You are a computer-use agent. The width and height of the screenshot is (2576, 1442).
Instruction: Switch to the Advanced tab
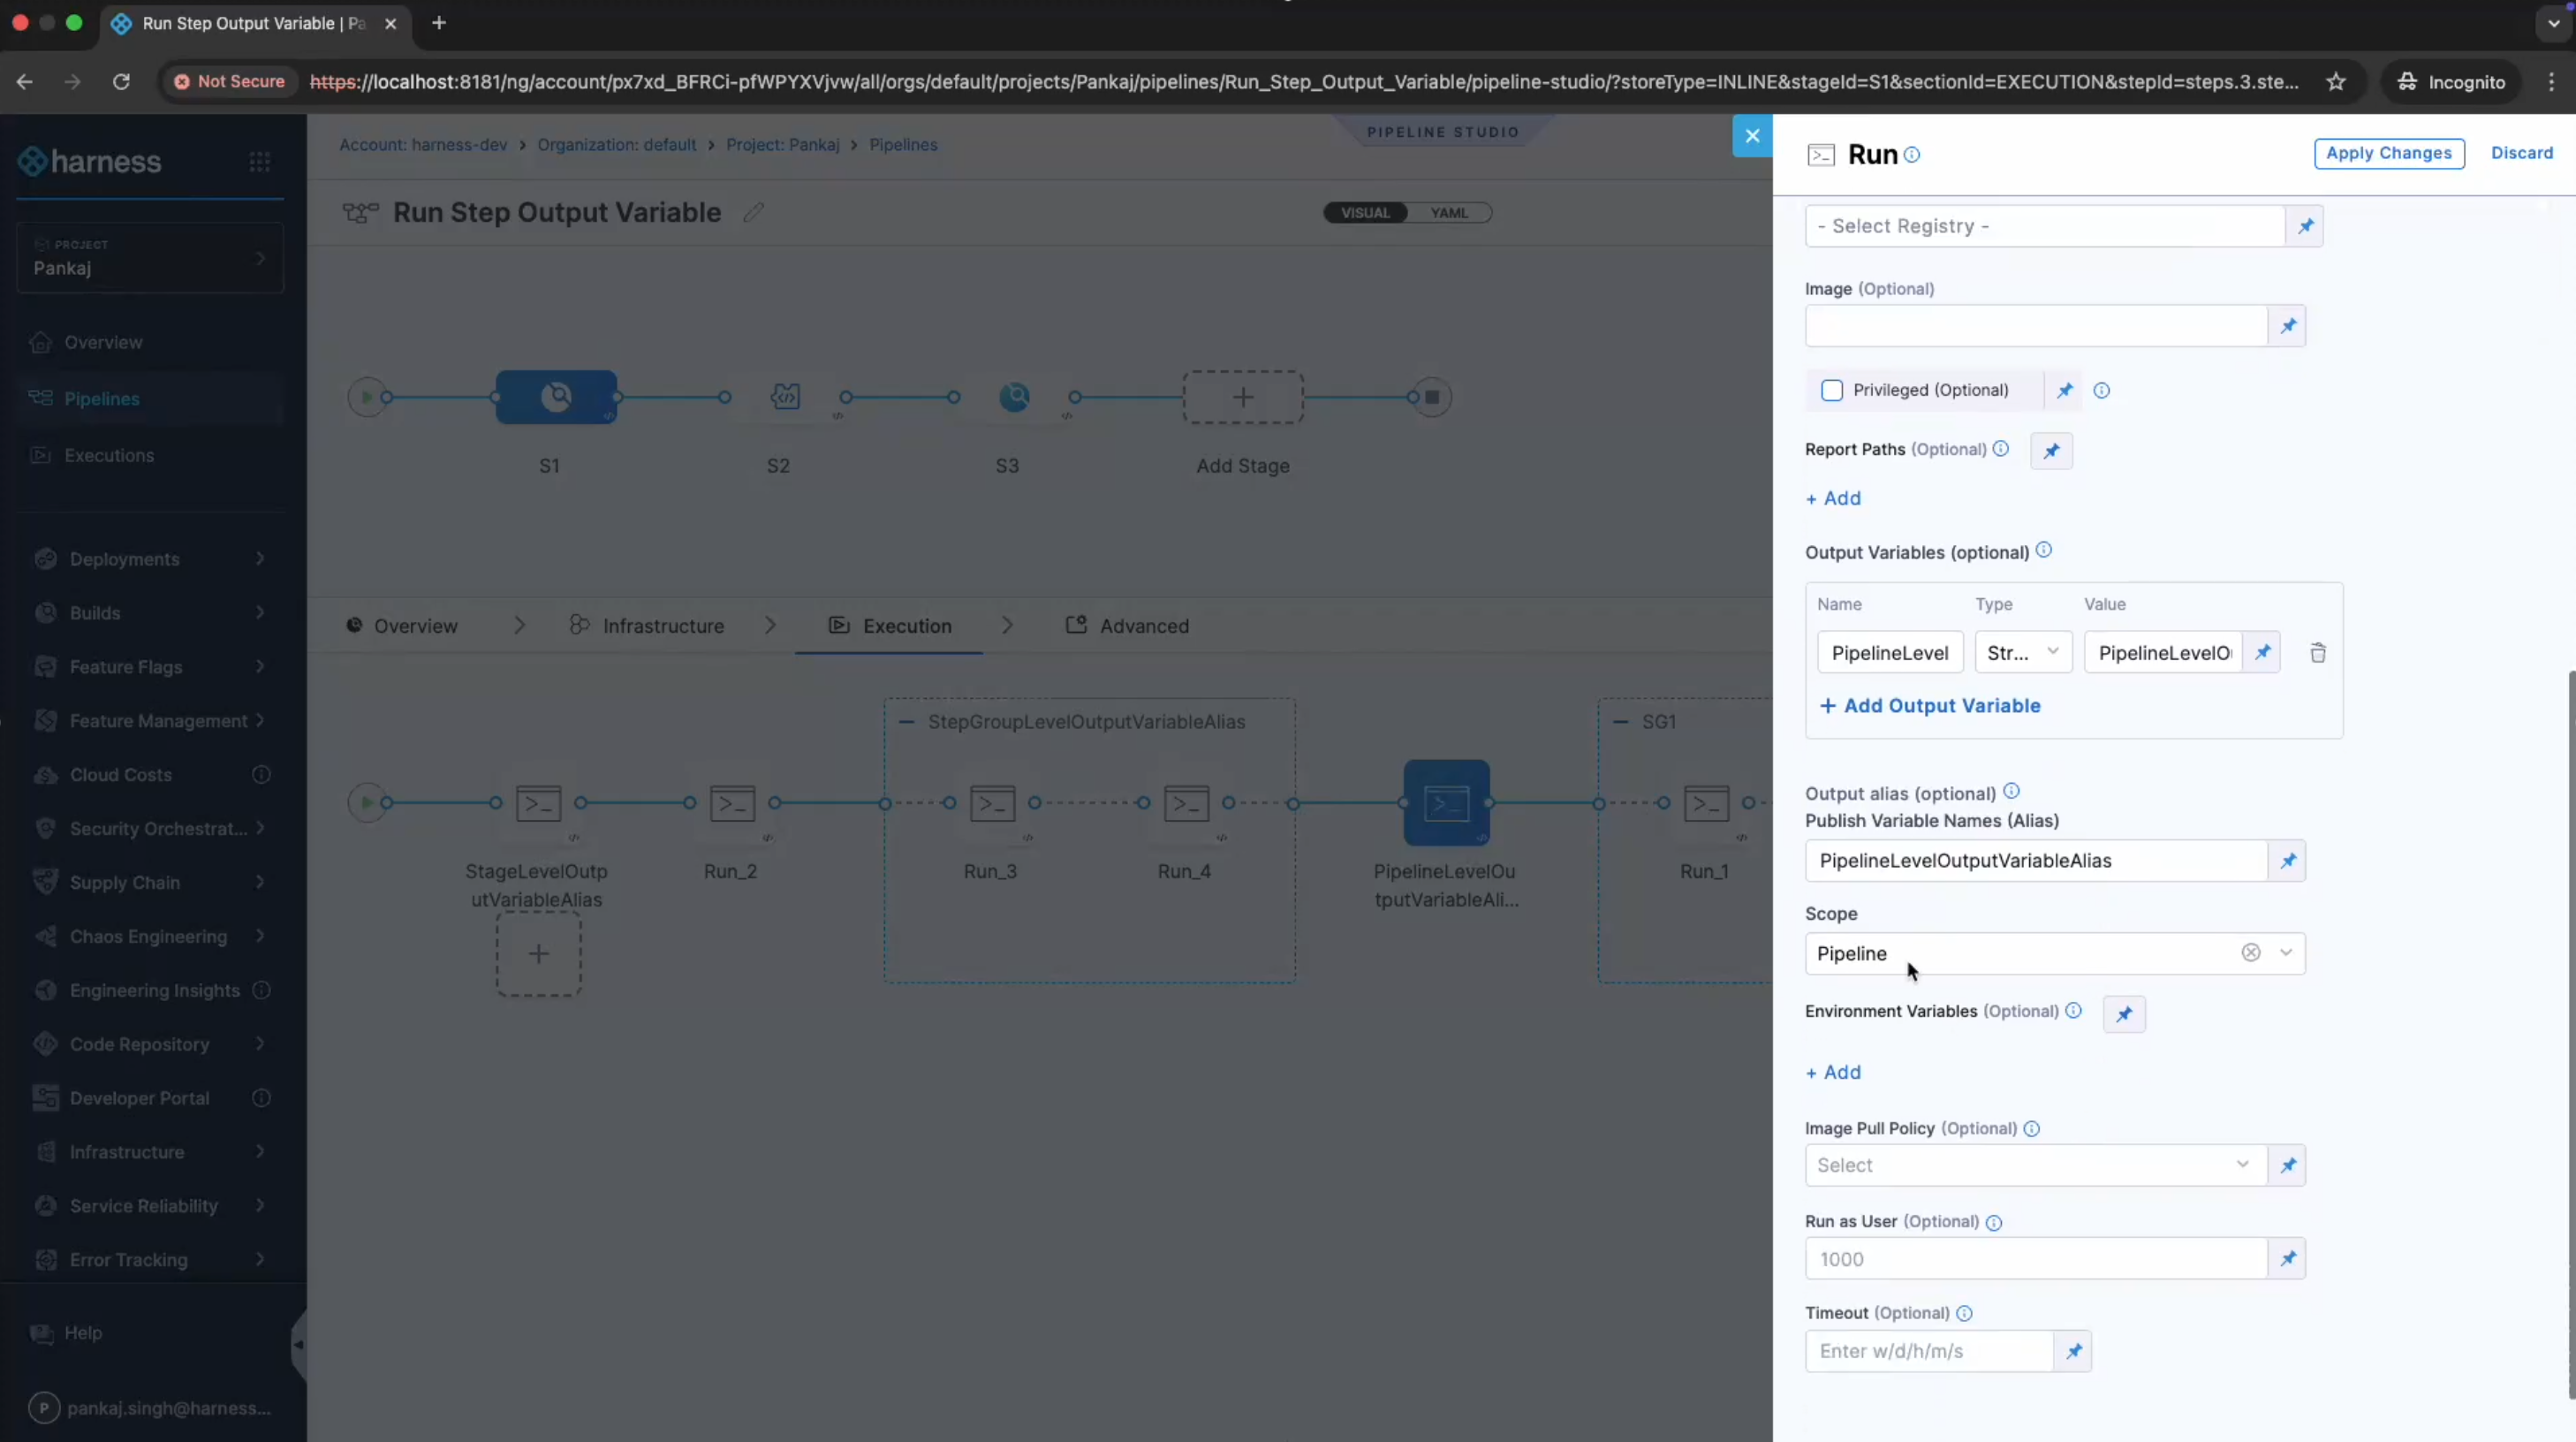1142,625
